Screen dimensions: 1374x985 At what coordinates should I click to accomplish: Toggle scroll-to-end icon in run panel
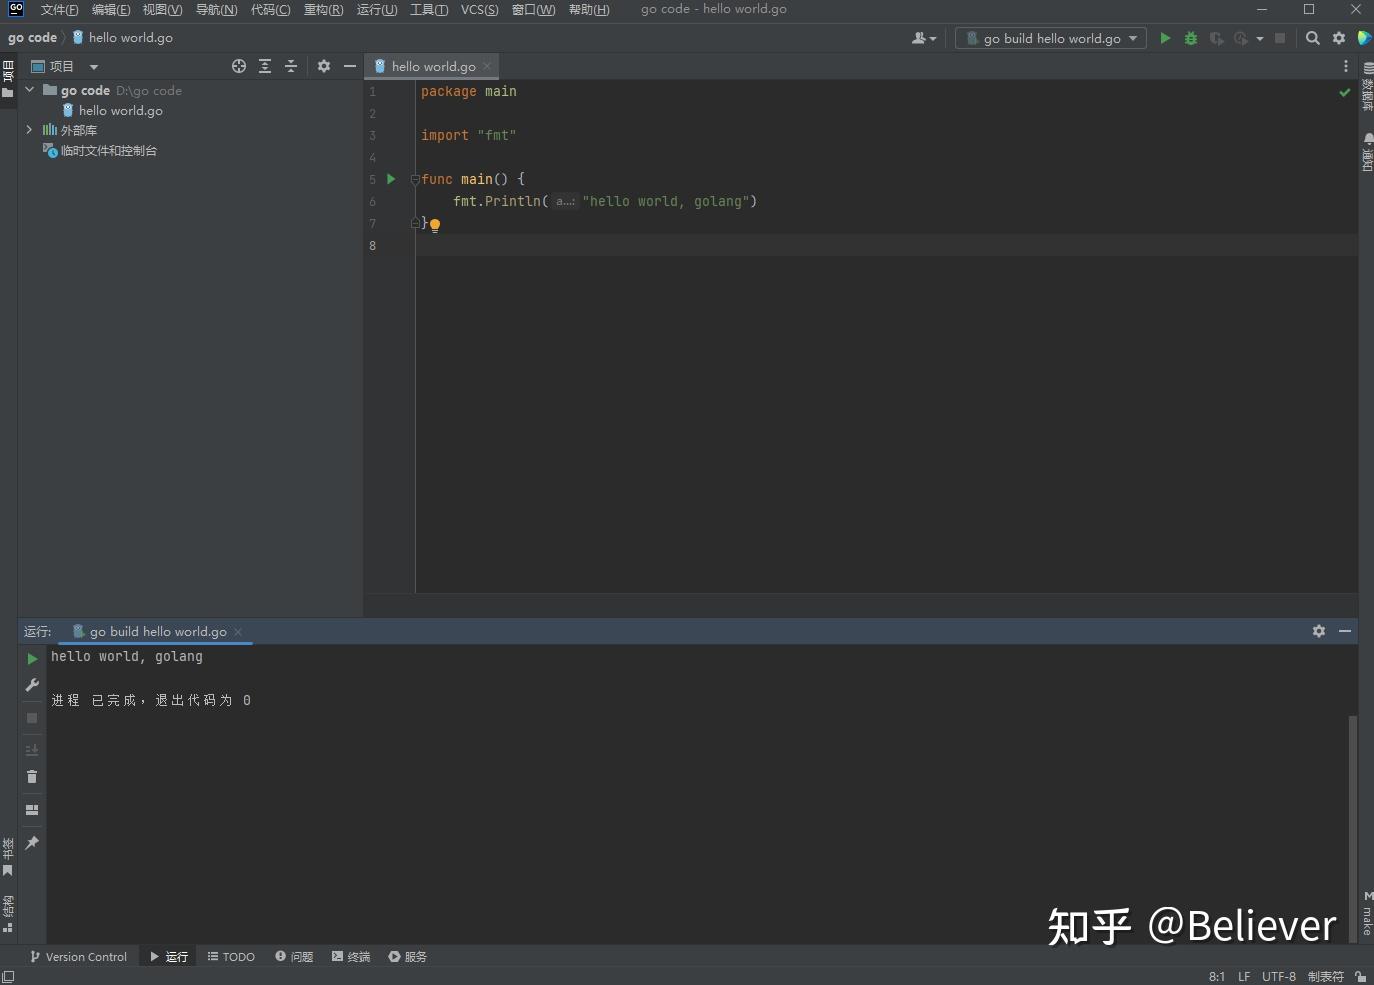32,750
